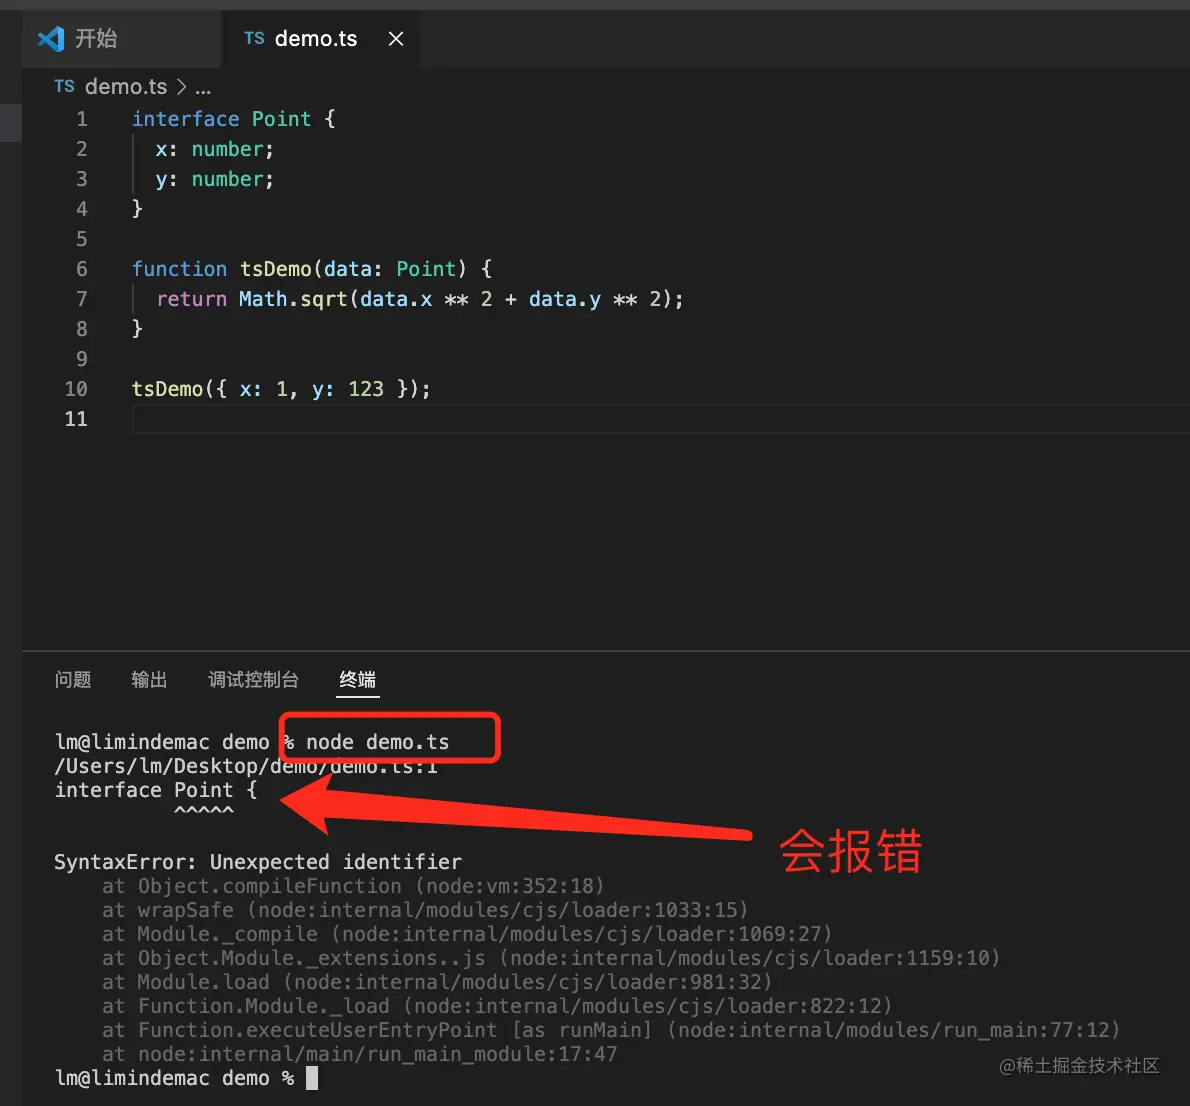Click 'tsDemo' function name on line 6
Viewport: 1190px width, 1106px height.
tap(275, 269)
